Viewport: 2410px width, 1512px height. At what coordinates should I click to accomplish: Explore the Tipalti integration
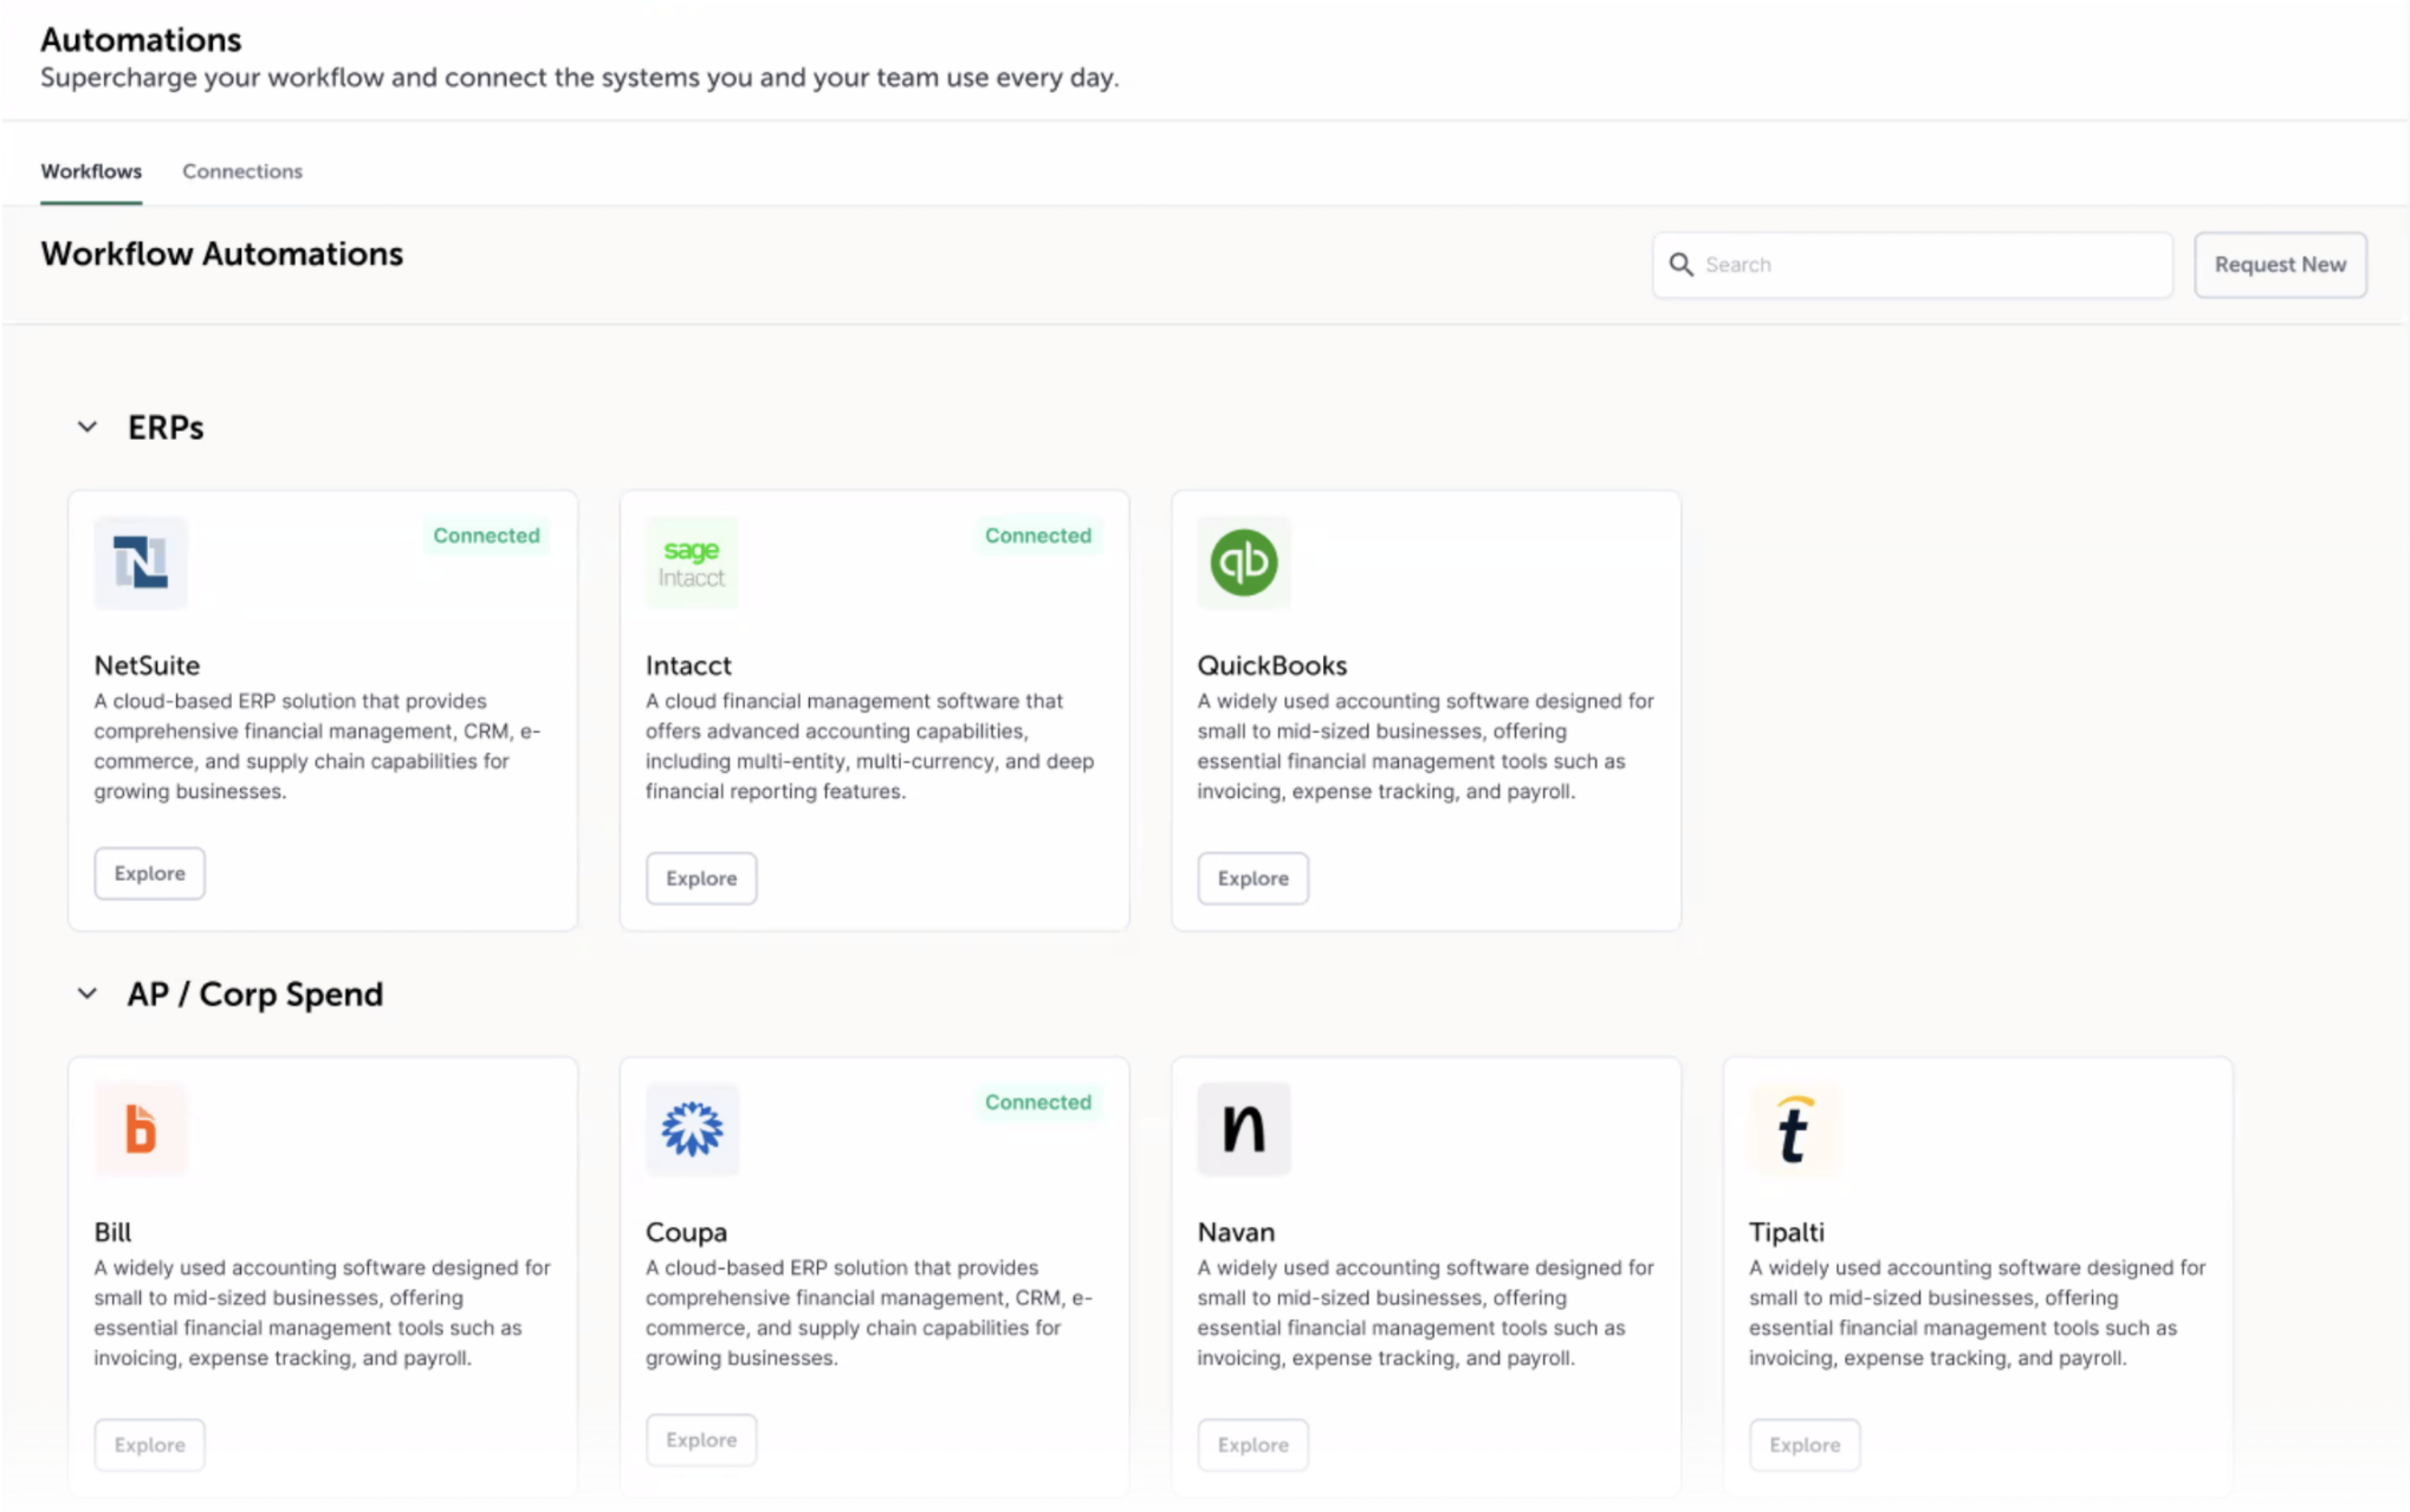(1805, 1445)
